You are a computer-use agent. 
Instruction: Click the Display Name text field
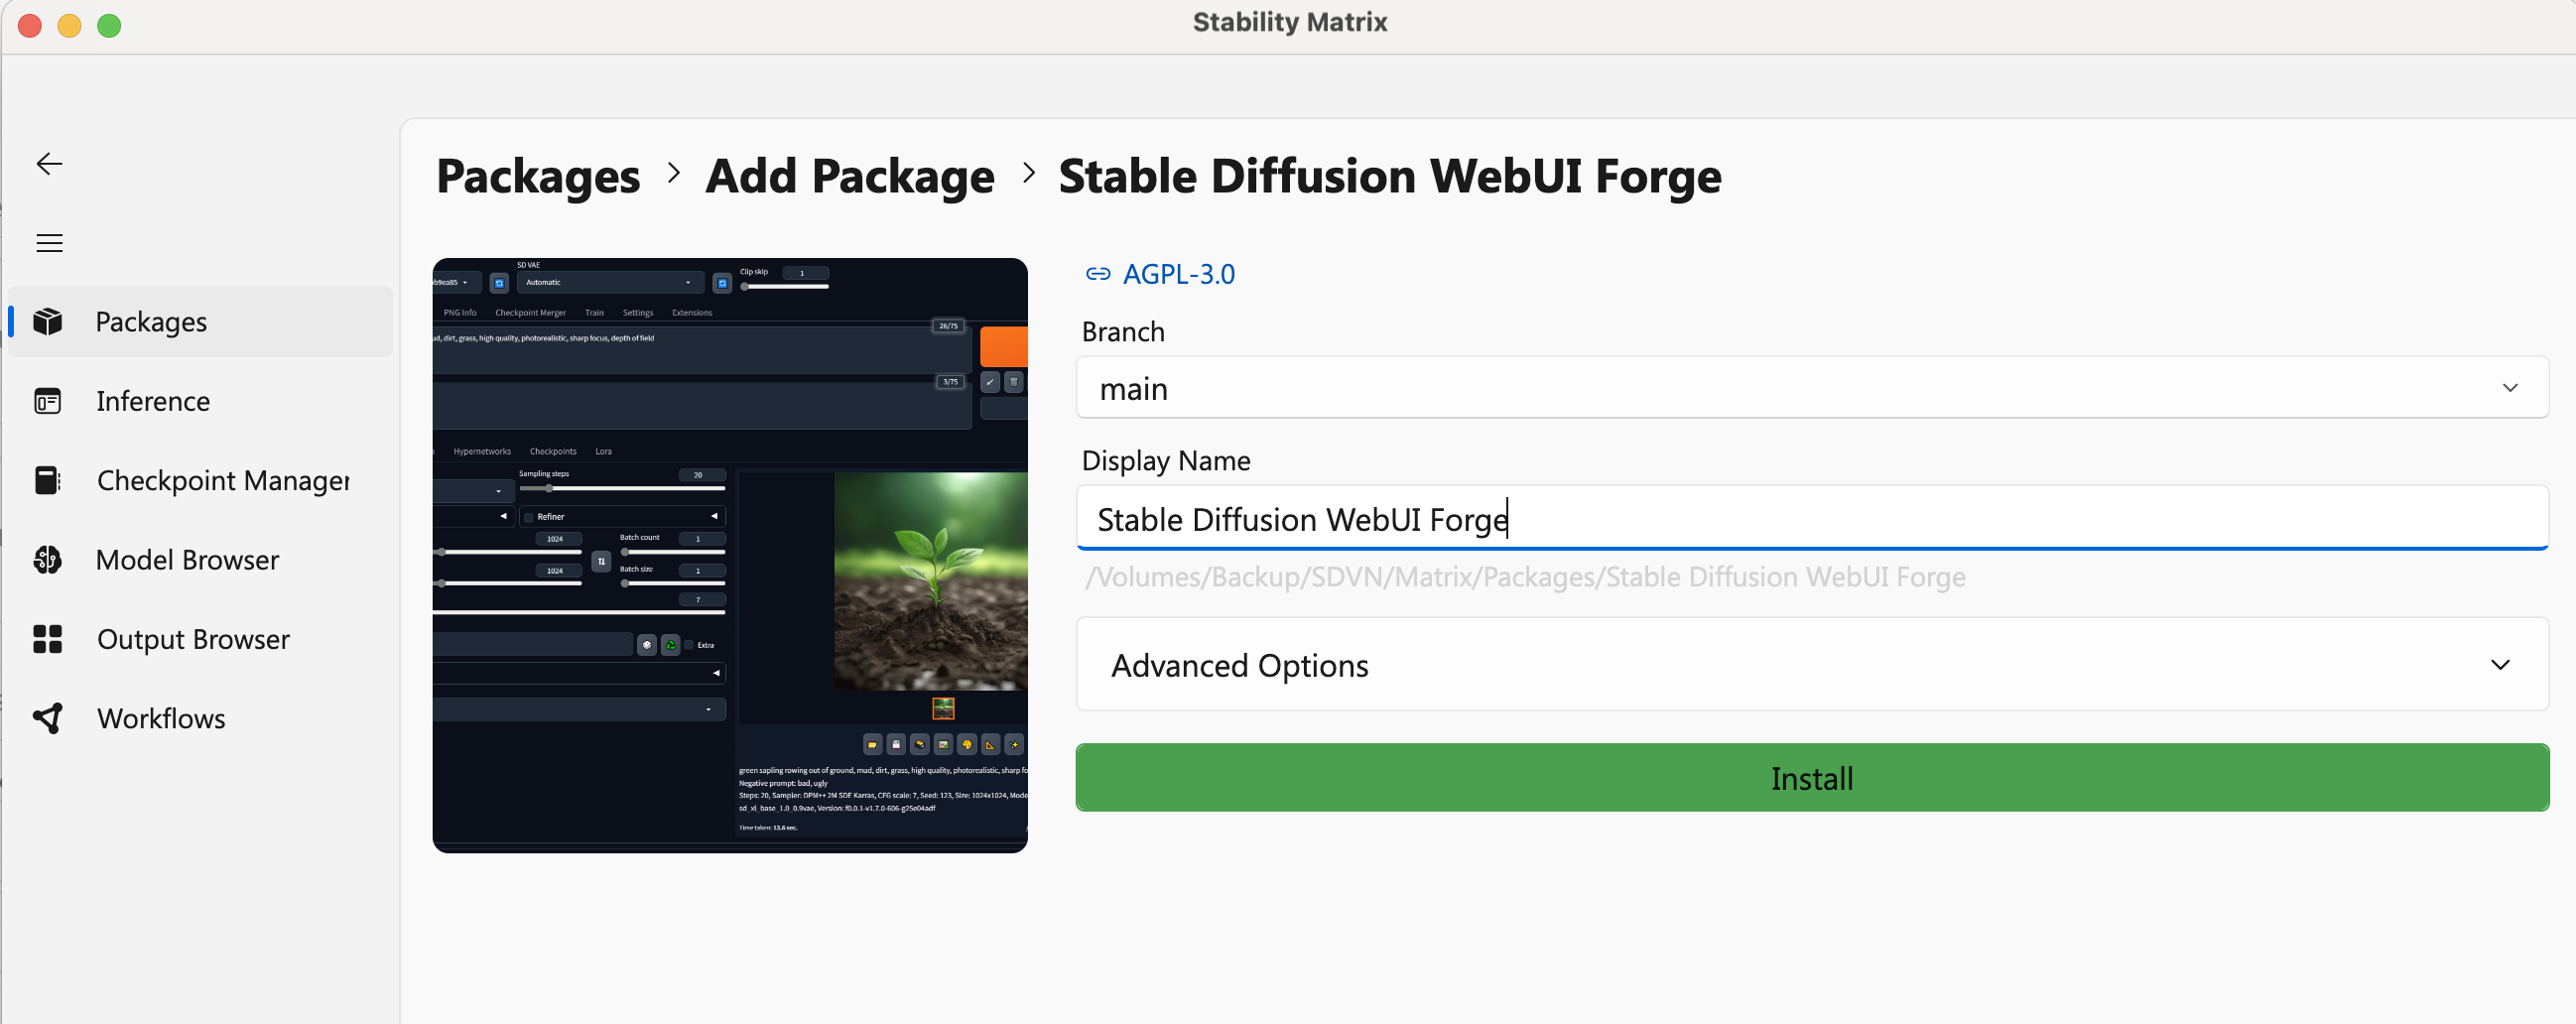pos(1811,519)
